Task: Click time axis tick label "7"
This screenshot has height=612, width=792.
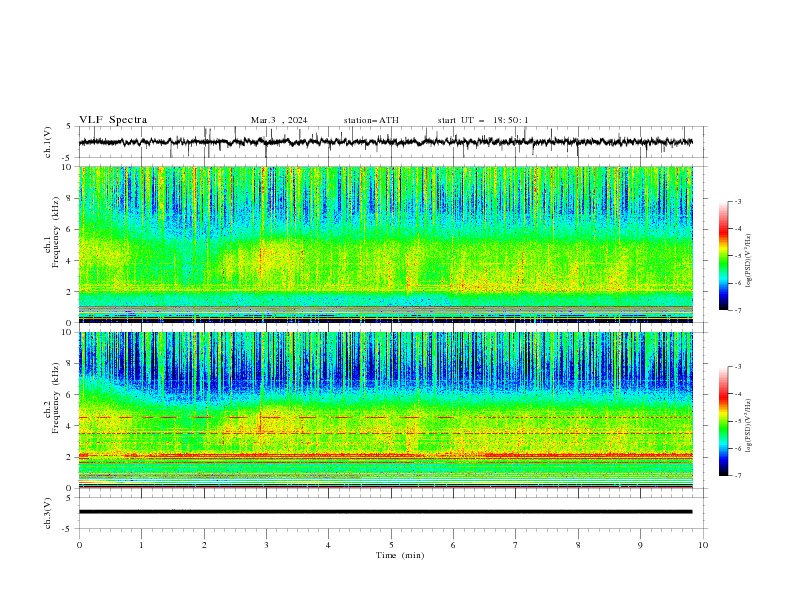Action: click(x=516, y=545)
